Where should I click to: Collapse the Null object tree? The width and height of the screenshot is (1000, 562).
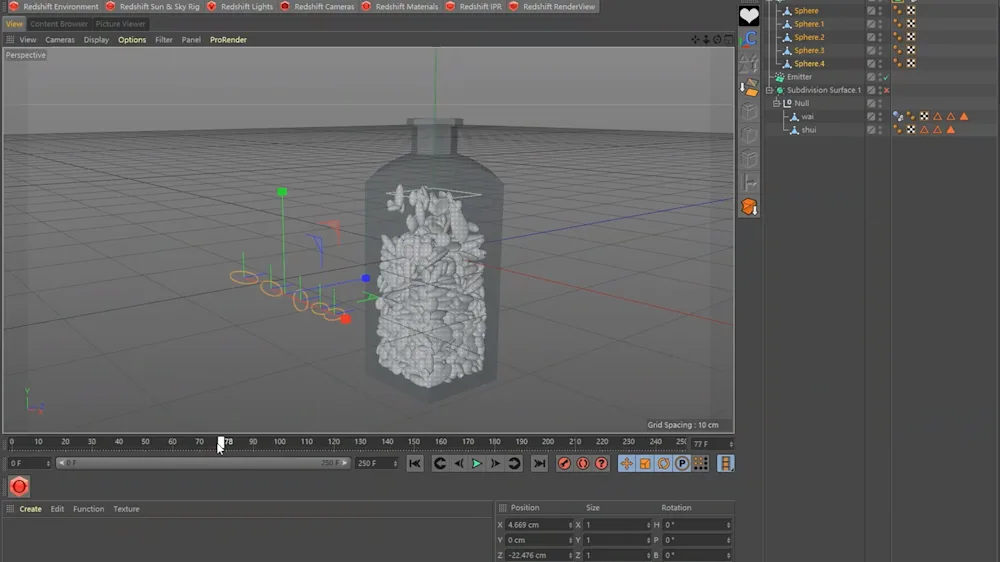coord(776,103)
